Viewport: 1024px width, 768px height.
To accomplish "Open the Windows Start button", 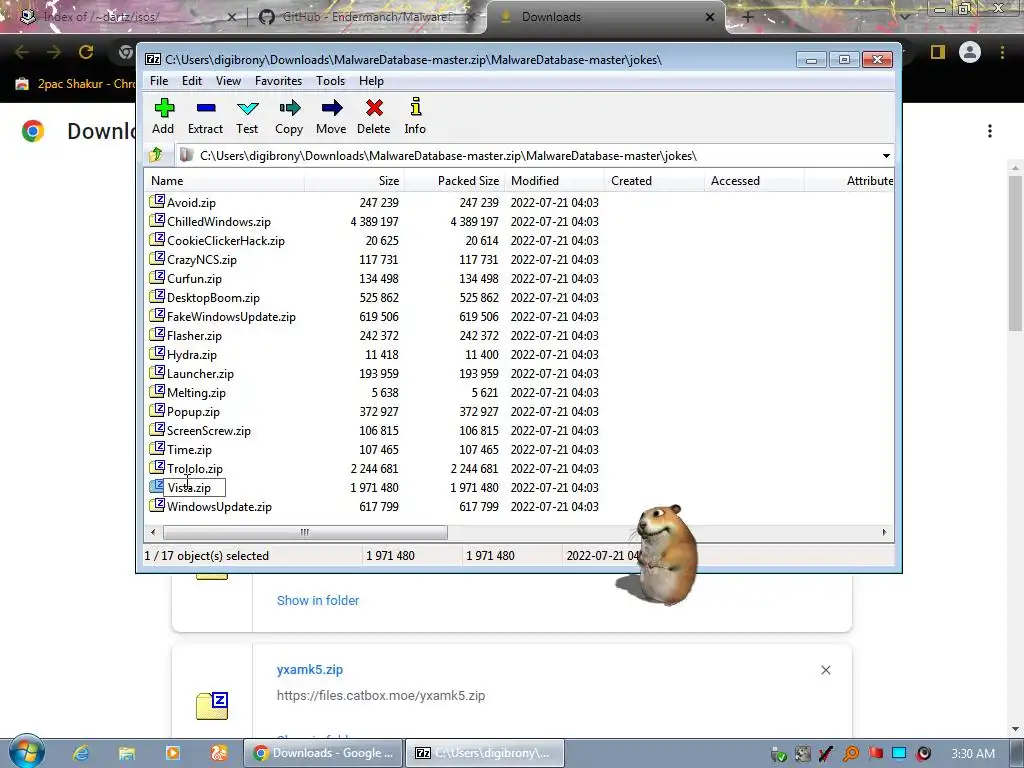I will coord(26,752).
